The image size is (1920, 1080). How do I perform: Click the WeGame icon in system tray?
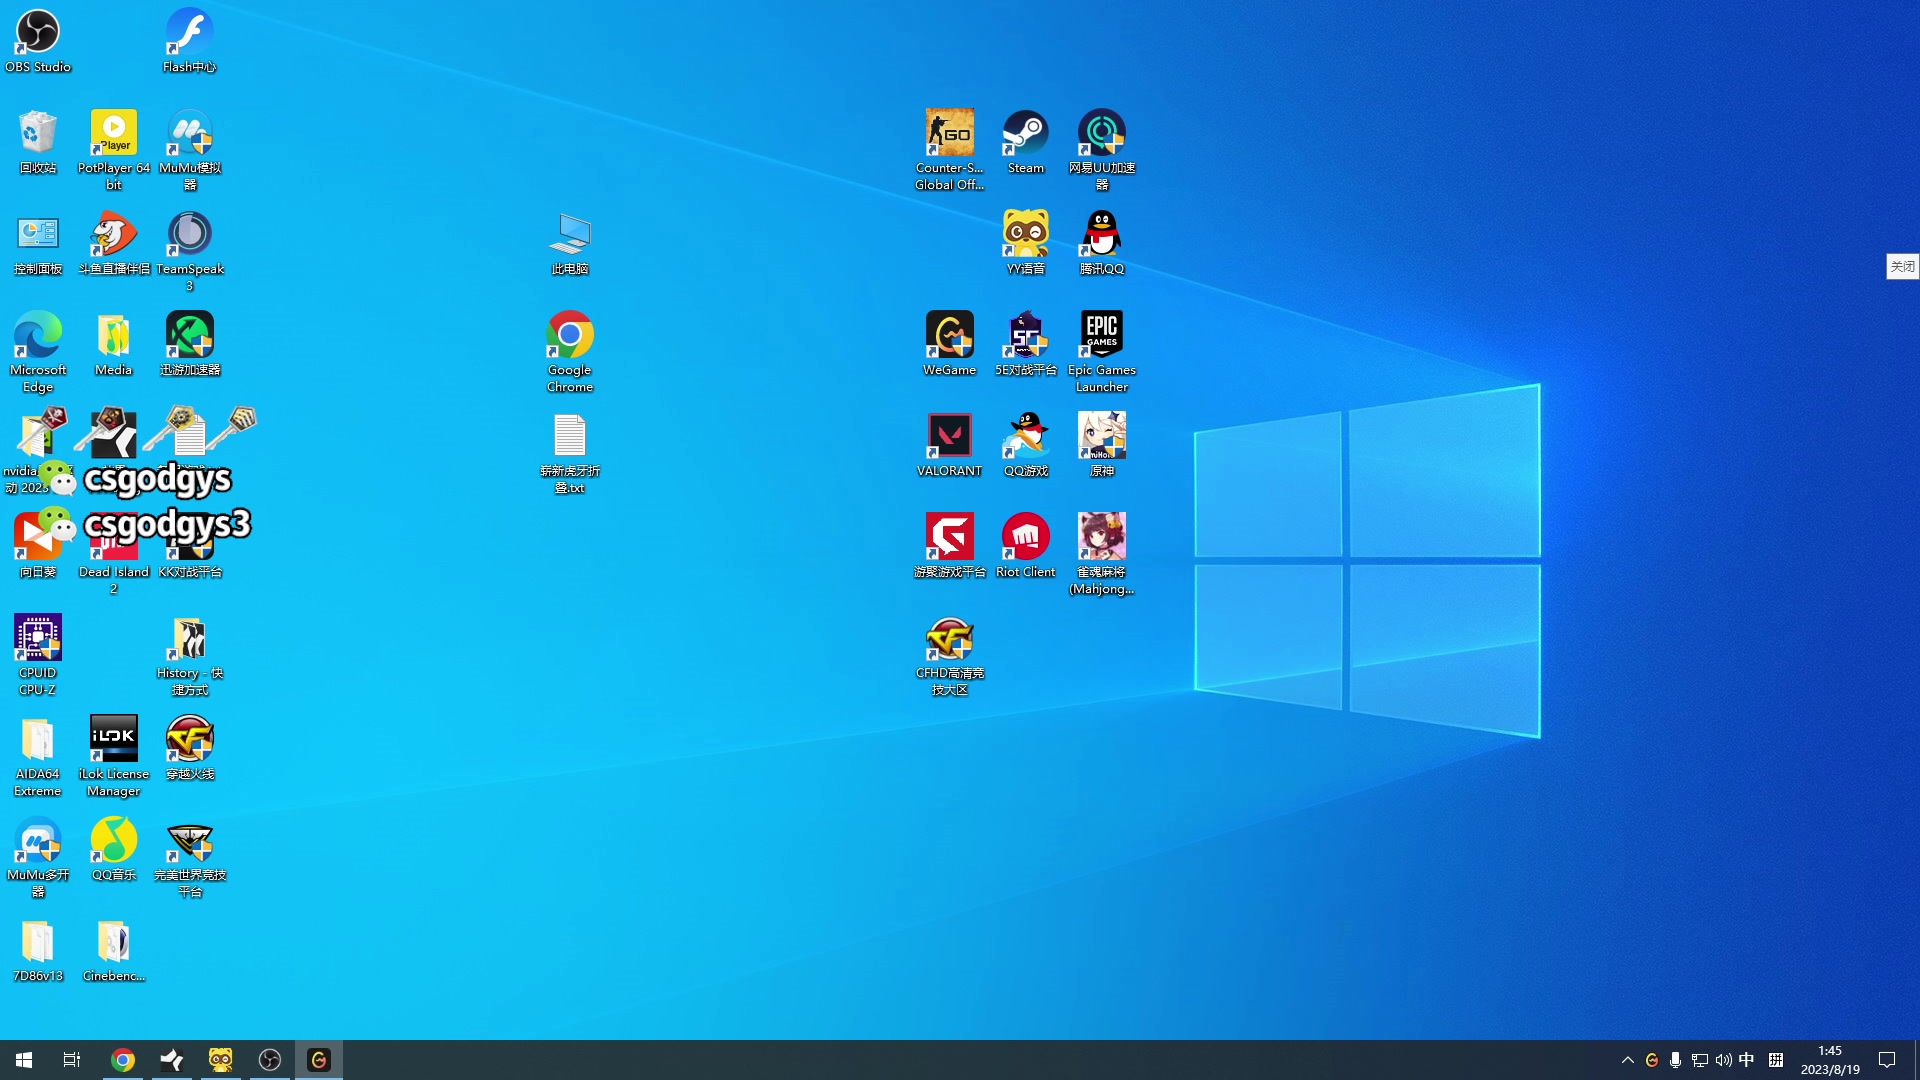click(1652, 1060)
